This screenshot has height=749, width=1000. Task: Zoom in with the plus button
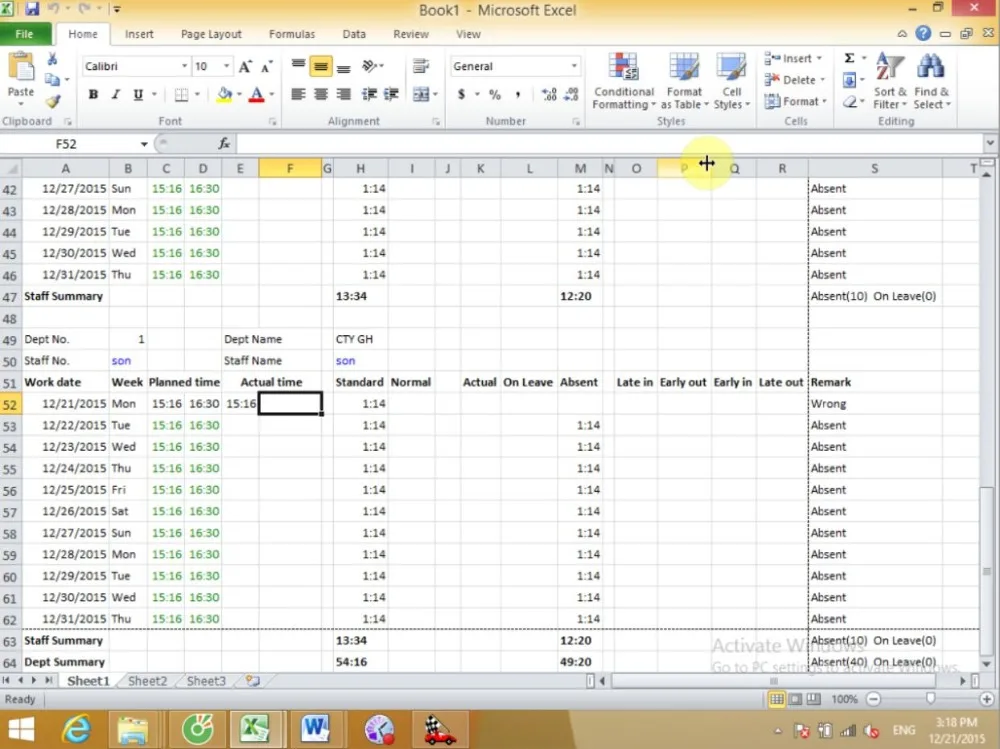(x=987, y=699)
